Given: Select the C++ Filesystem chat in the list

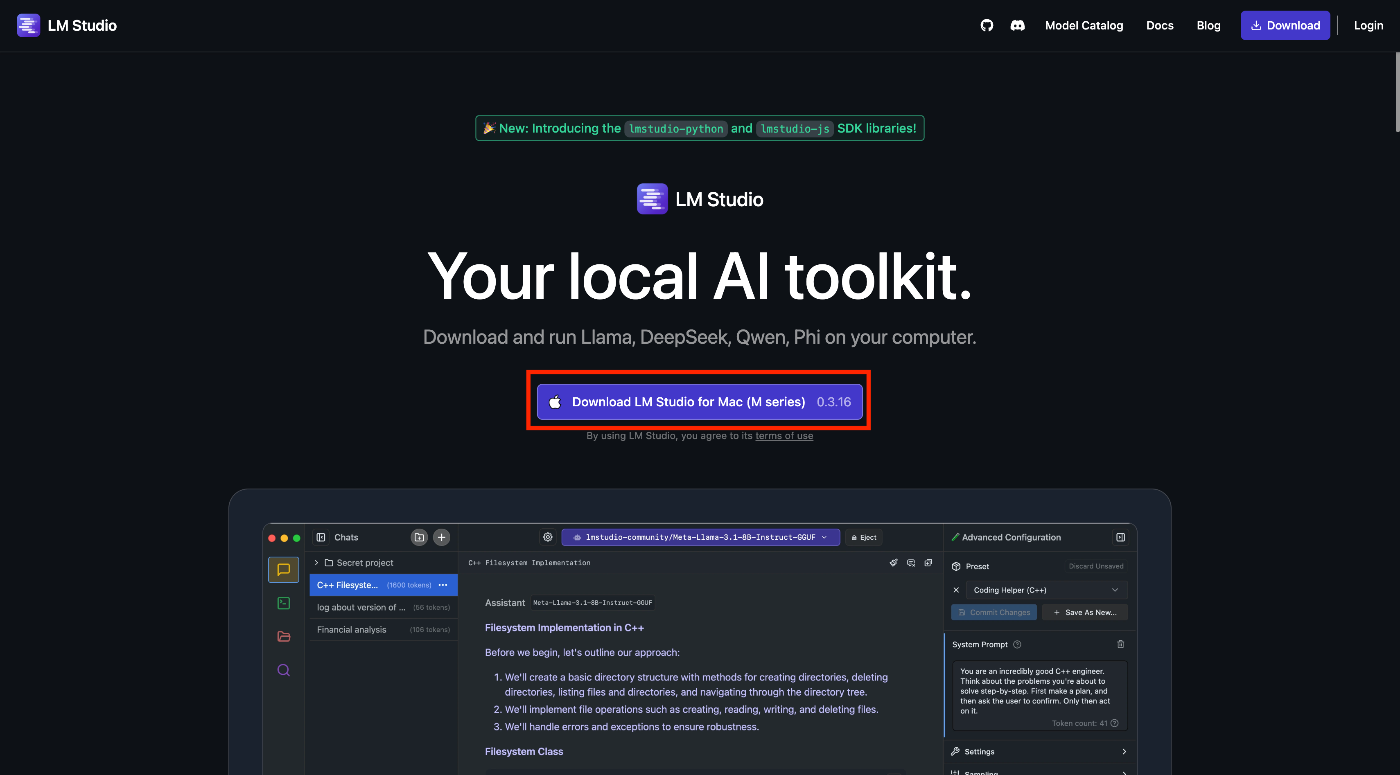Looking at the screenshot, I should click(x=383, y=585).
